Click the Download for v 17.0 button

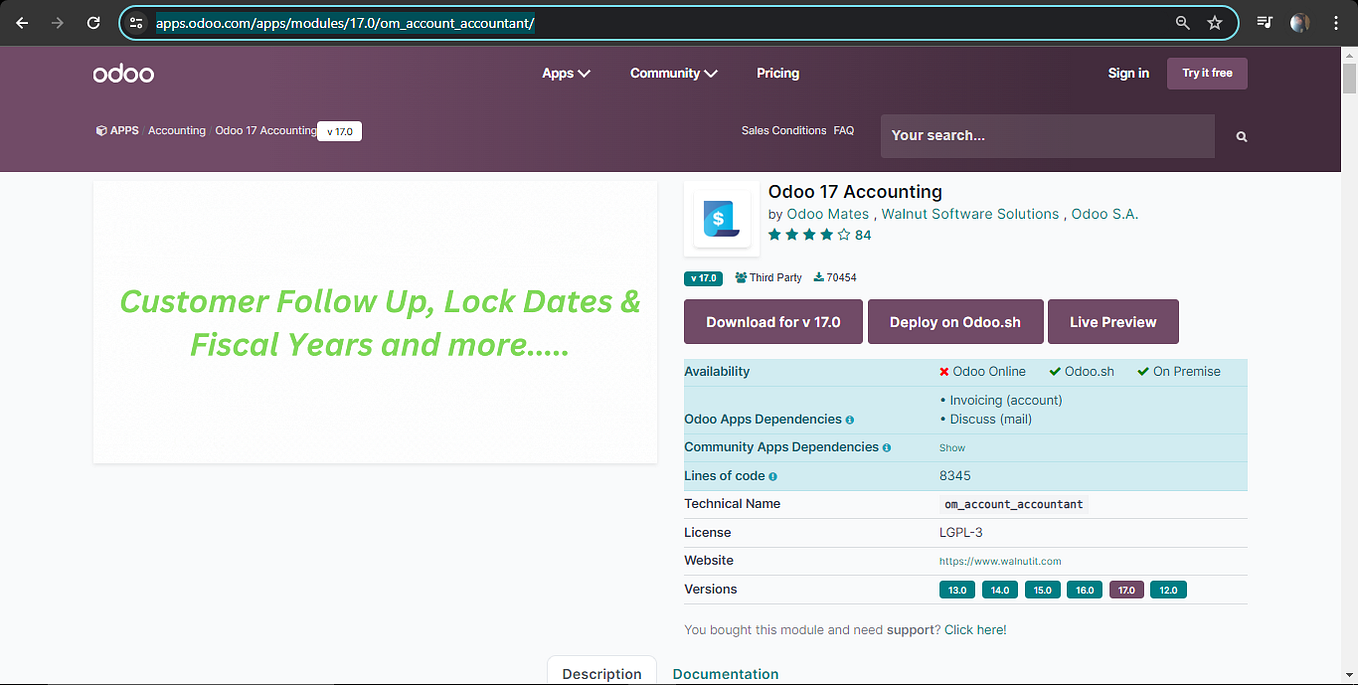click(772, 321)
